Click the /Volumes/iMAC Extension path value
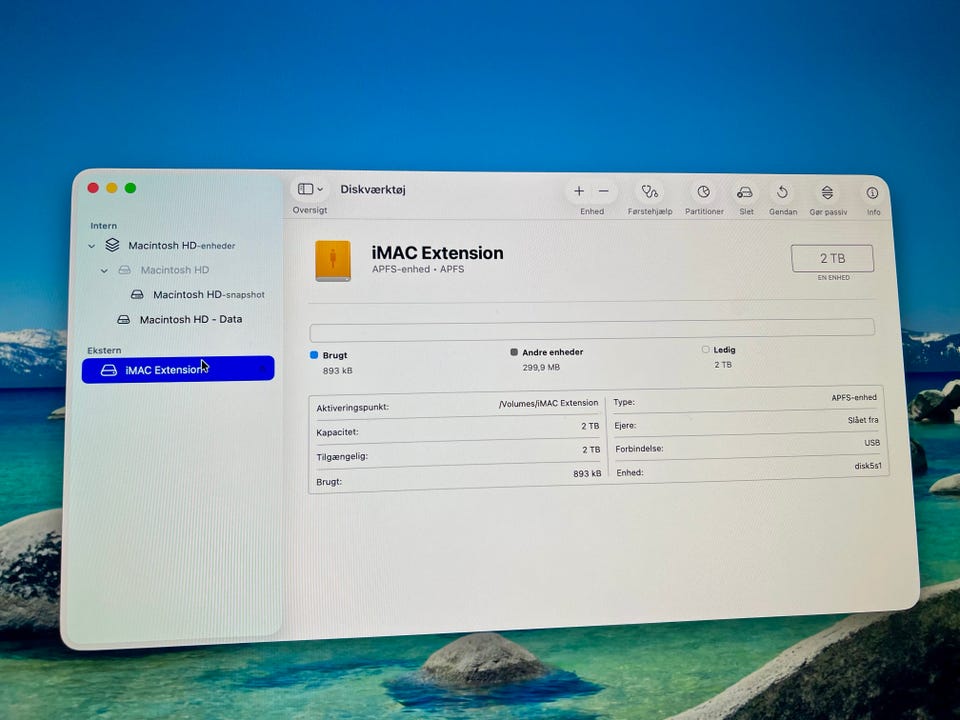The height and width of the screenshot is (720, 960). pos(548,403)
